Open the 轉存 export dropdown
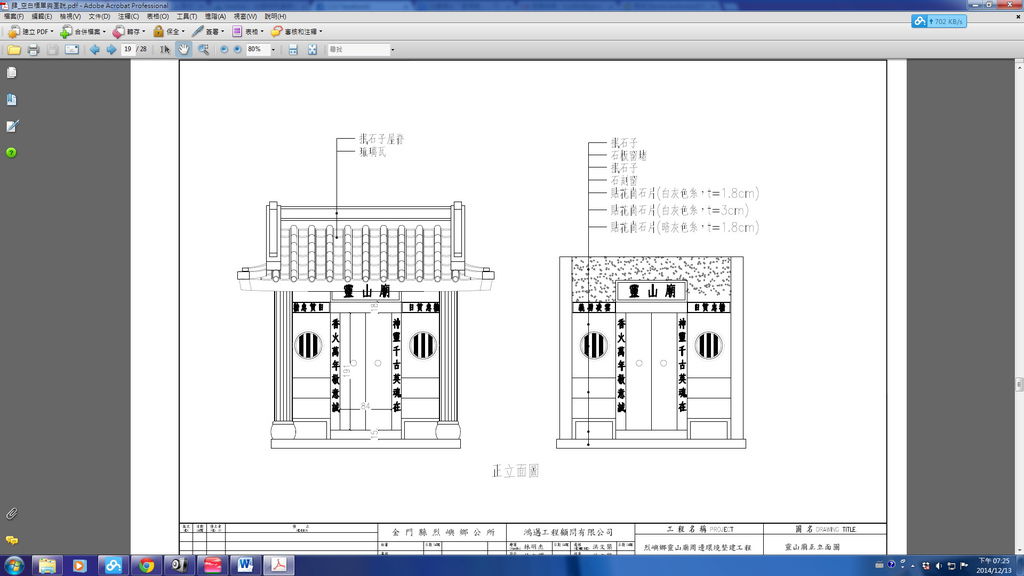1024x576 pixels. click(129, 31)
